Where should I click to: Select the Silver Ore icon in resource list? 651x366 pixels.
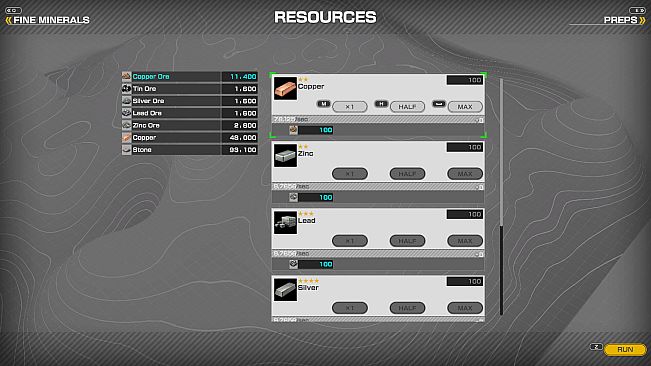click(x=127, y=101)
